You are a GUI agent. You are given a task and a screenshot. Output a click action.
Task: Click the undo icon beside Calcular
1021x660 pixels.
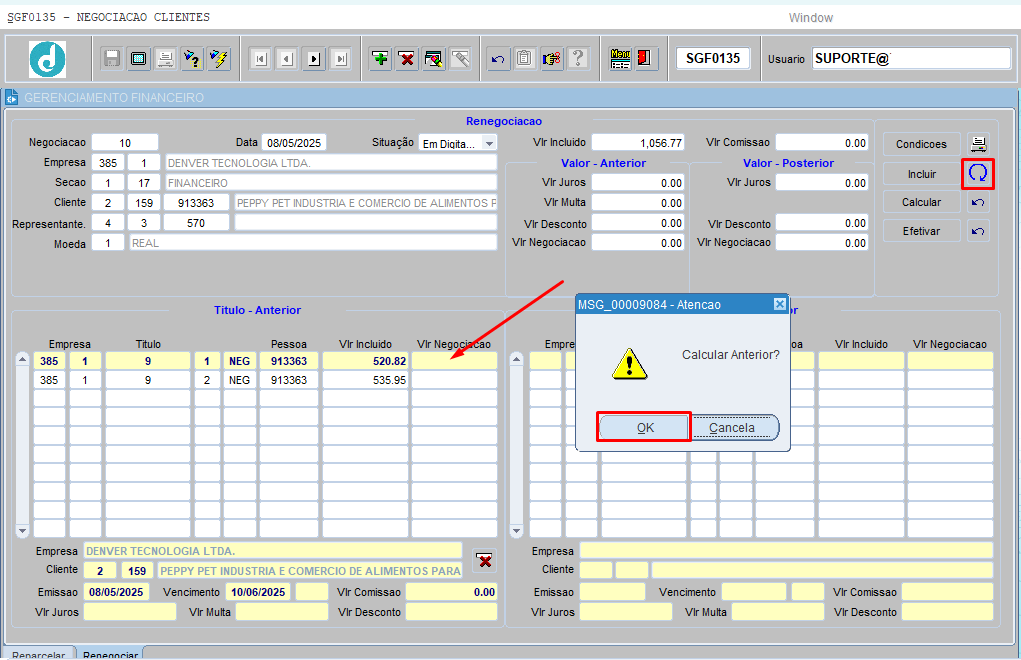978,202
